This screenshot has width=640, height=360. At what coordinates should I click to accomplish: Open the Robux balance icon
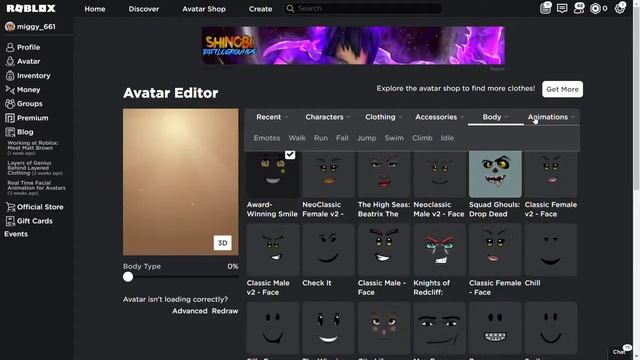tap(596, 8)
